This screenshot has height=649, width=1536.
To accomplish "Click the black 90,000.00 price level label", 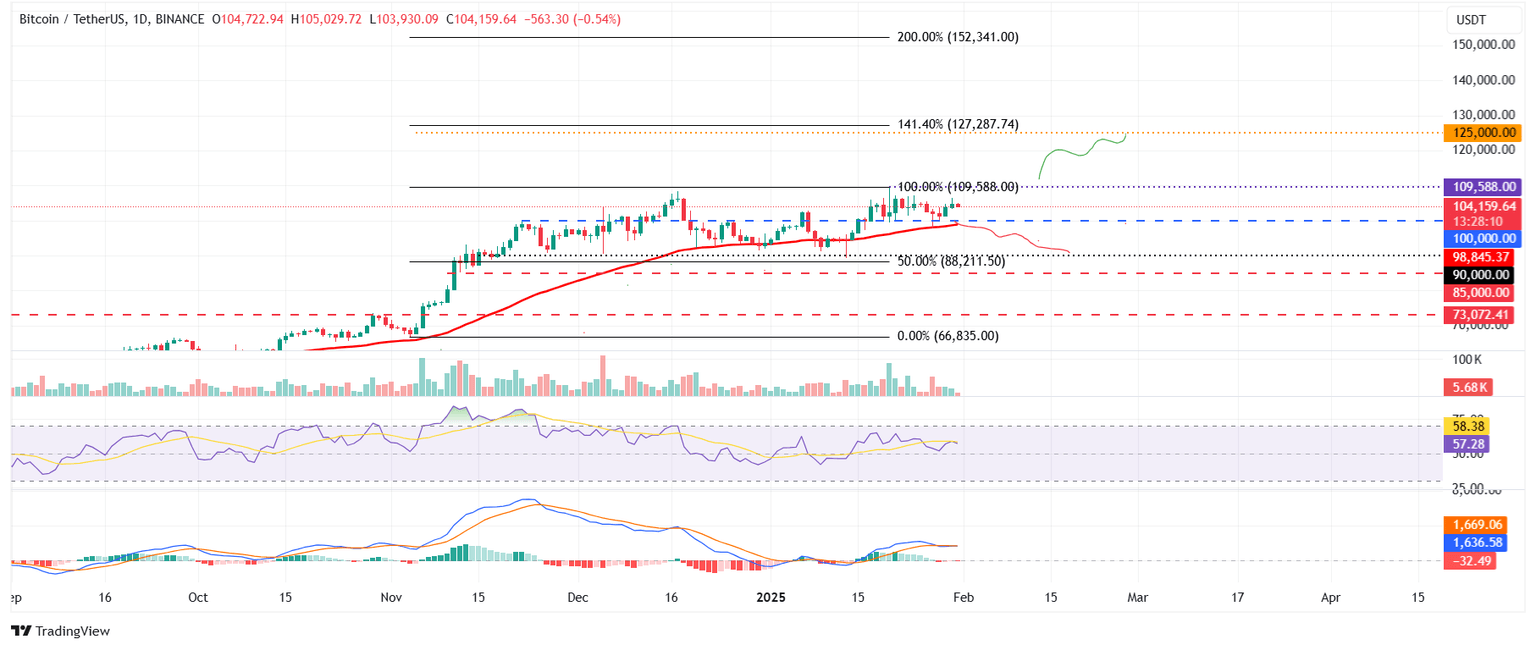I will point(1481,274).
